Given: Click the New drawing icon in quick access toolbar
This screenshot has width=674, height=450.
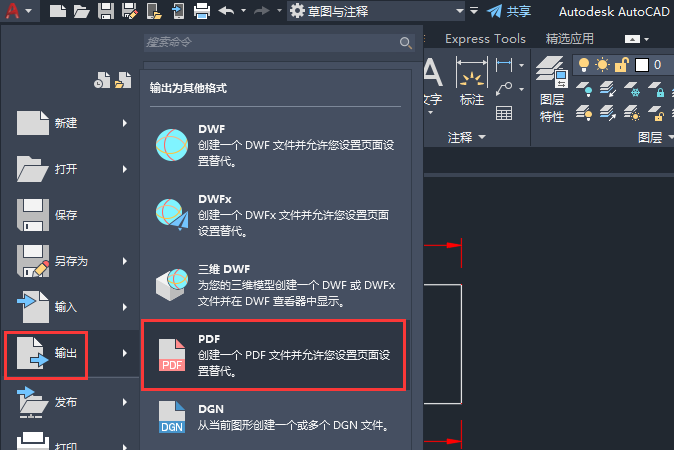Looking at the screenshot, I should tap(58, 11).
